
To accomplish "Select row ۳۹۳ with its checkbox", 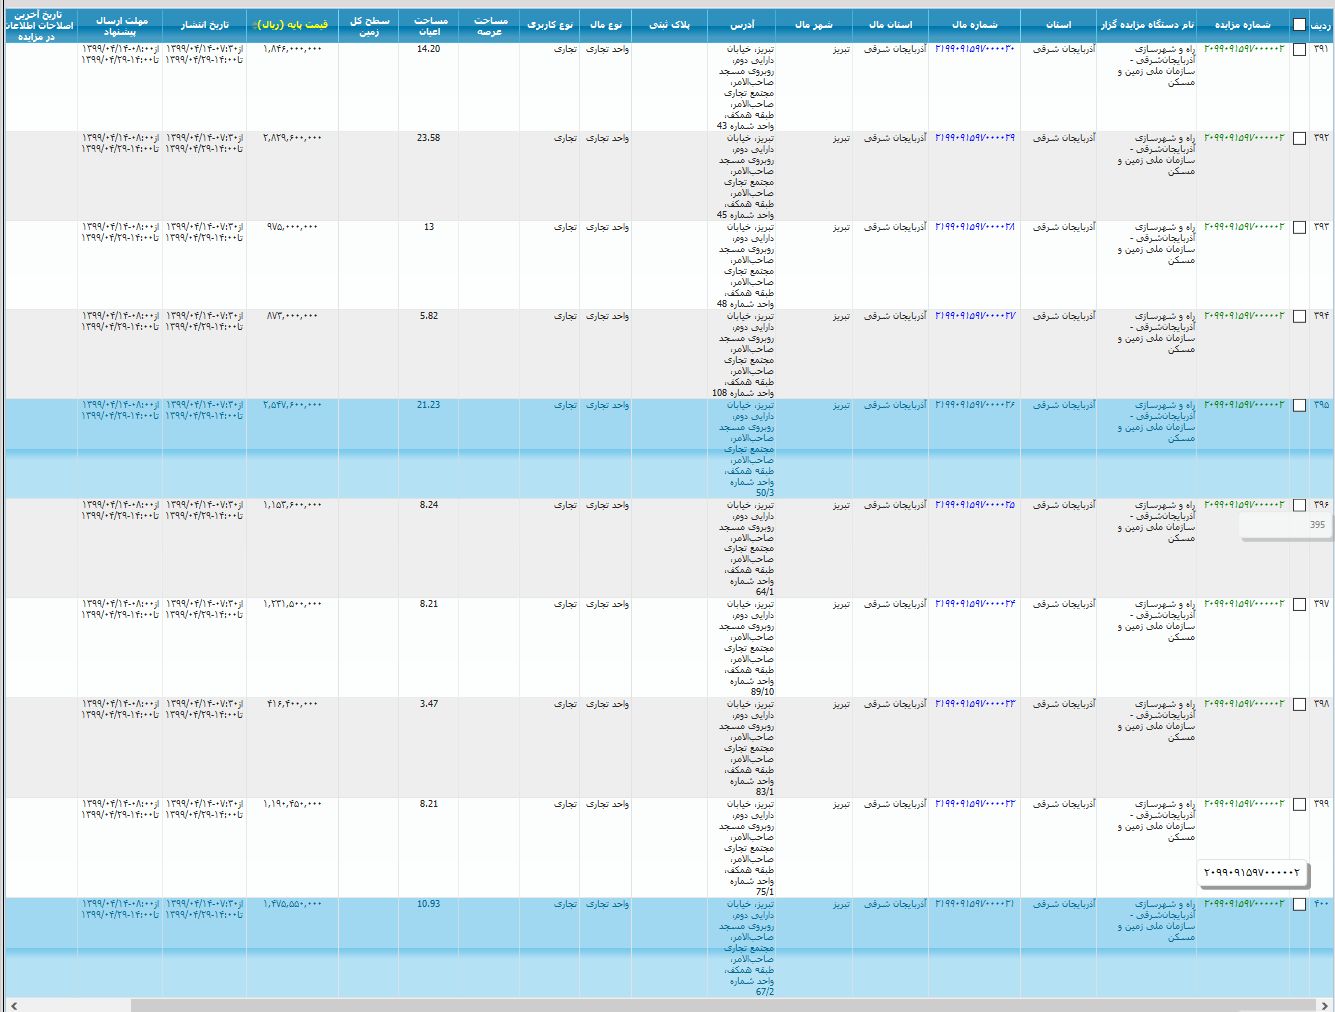I will coord(1299,228).
